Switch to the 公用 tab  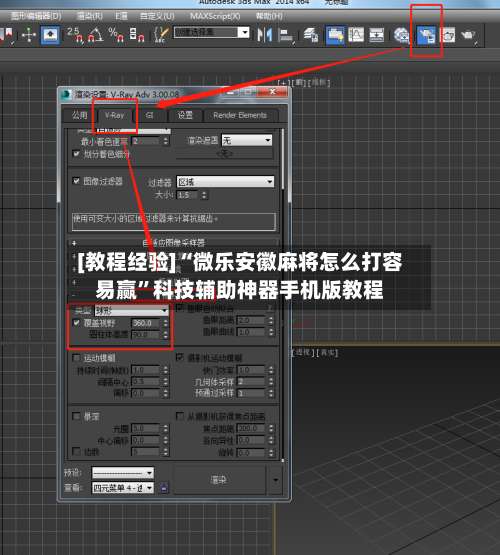tap(79, 115)
